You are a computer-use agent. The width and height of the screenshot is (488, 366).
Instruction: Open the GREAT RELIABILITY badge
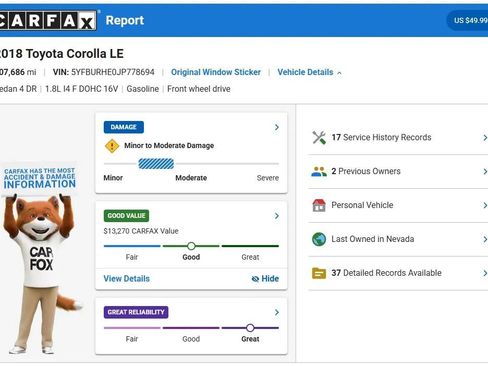(136, 312)
